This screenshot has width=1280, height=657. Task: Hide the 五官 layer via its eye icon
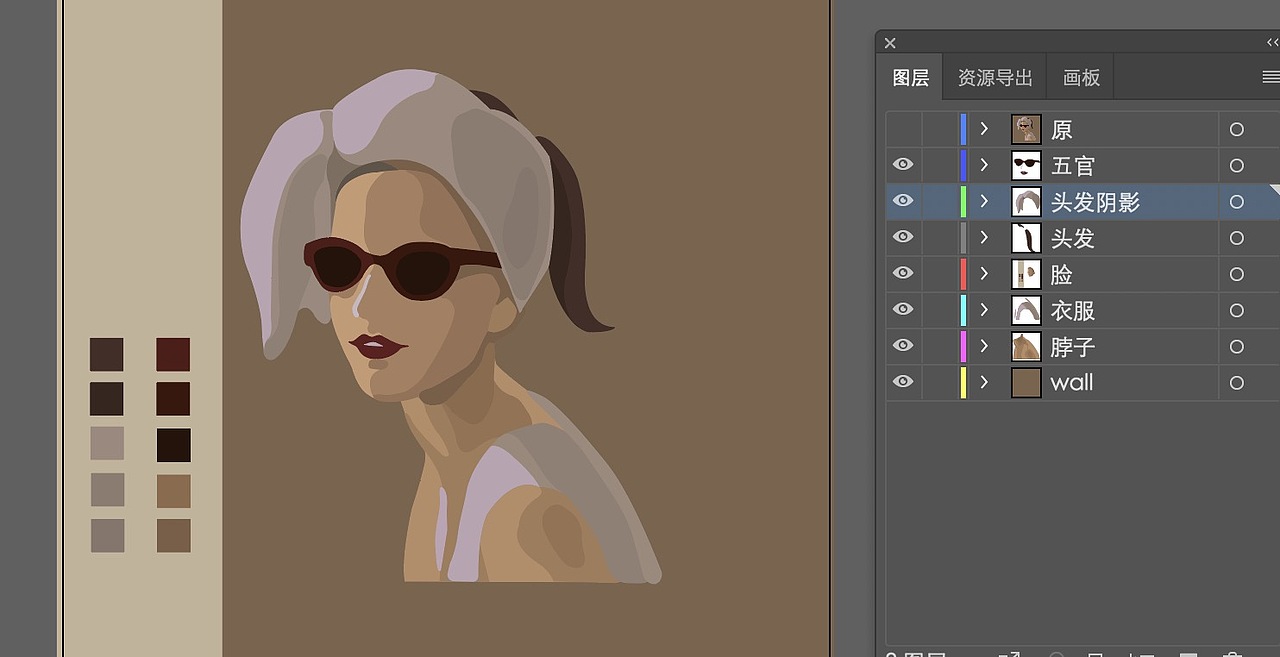[903, 165]
